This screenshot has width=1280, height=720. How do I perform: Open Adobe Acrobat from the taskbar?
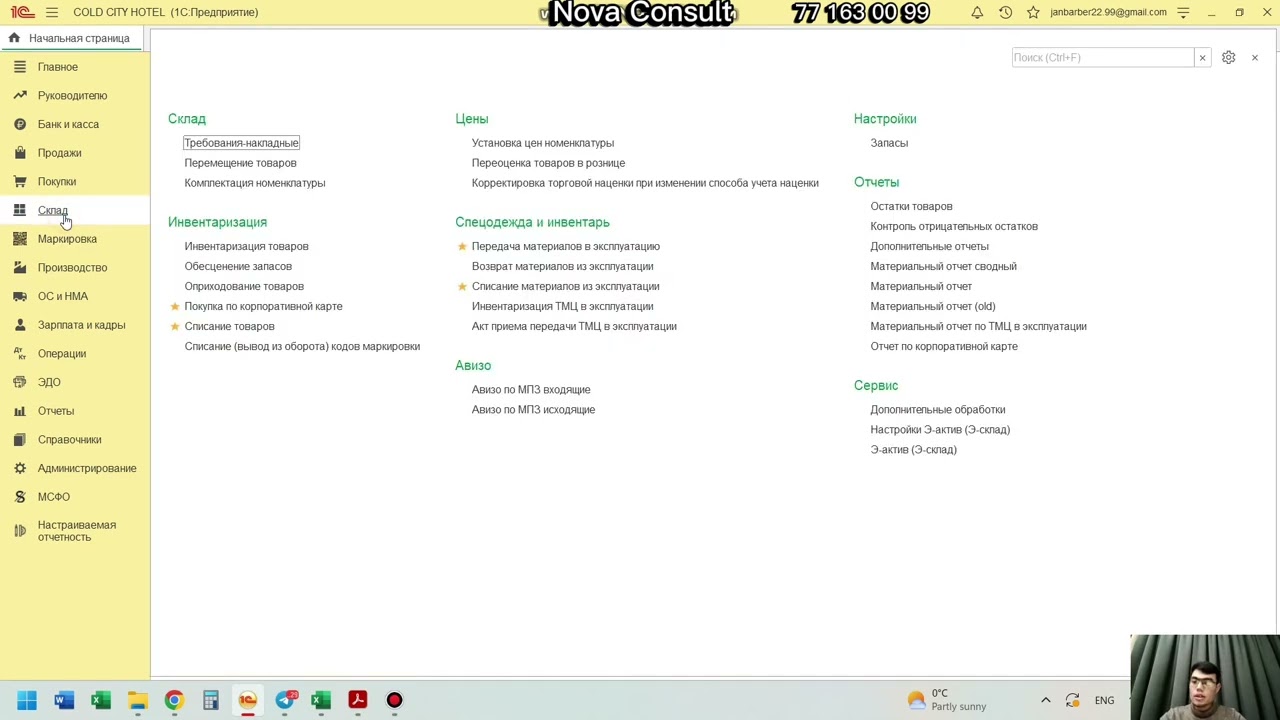point(358,700)
